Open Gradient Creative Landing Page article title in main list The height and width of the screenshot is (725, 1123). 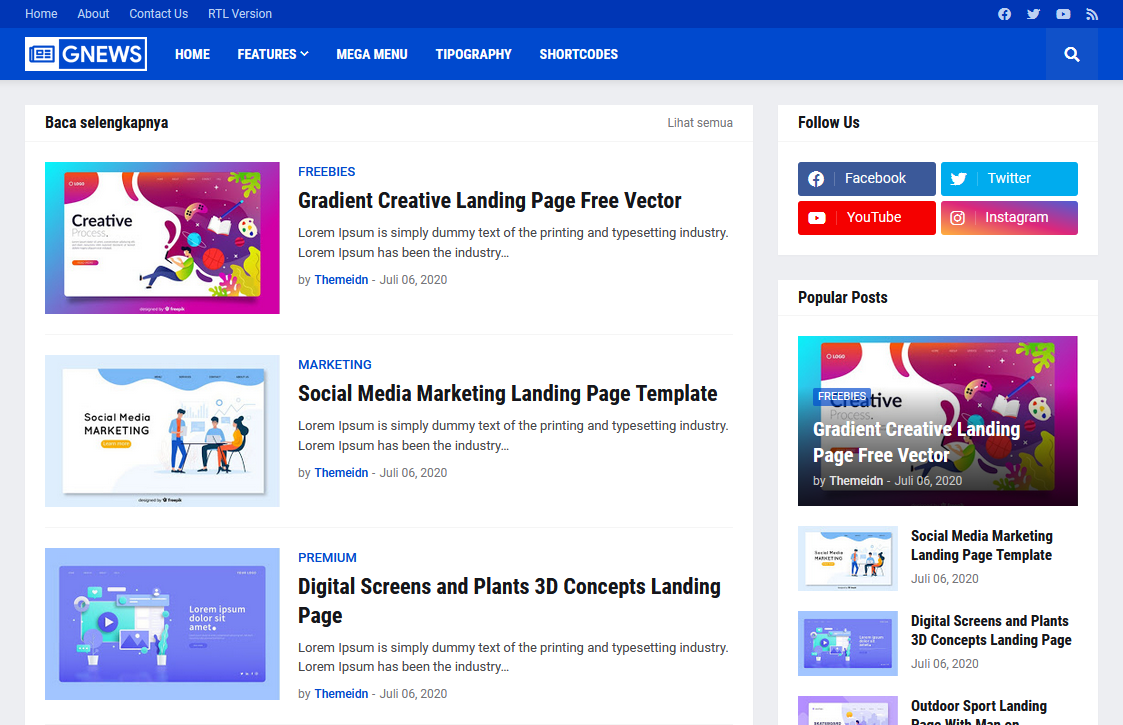(x=489, y=201)
